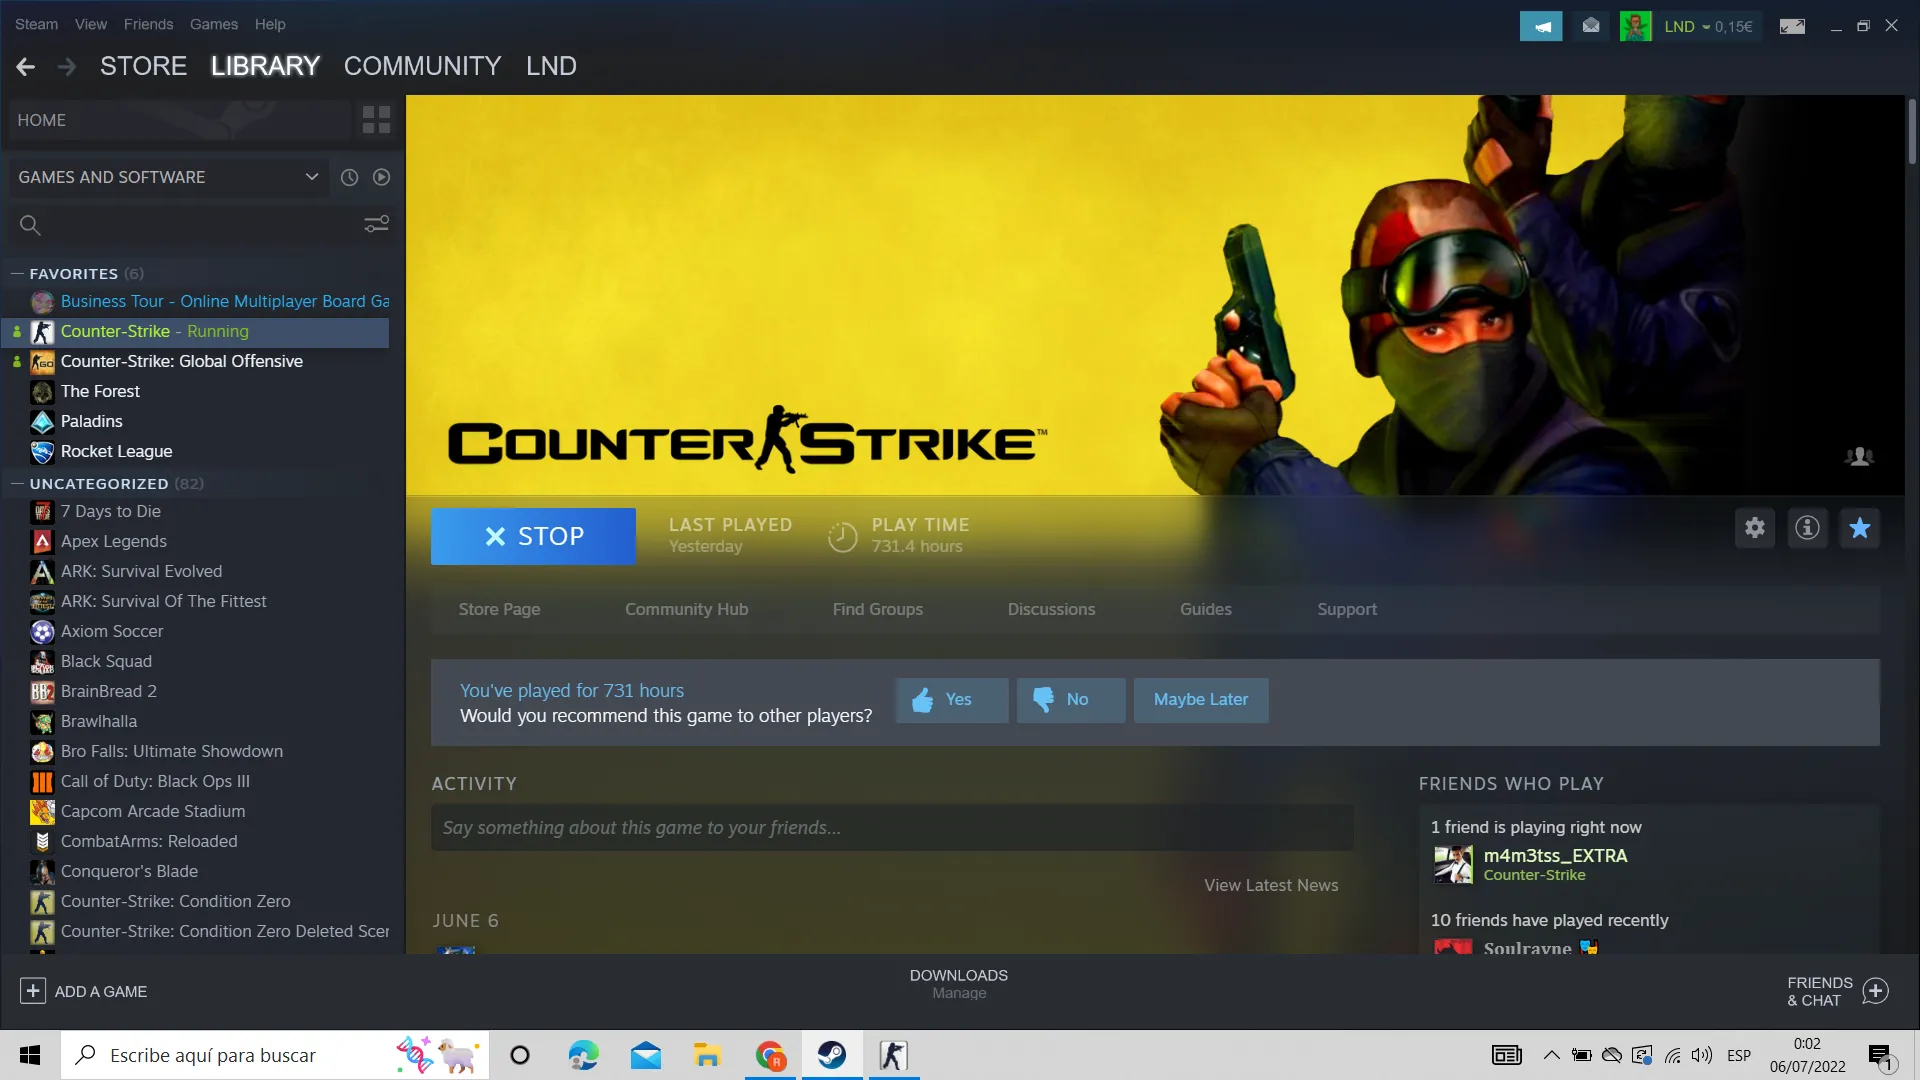
Task: Stop the running Counter-Strike game
Action: pos(533,536)
